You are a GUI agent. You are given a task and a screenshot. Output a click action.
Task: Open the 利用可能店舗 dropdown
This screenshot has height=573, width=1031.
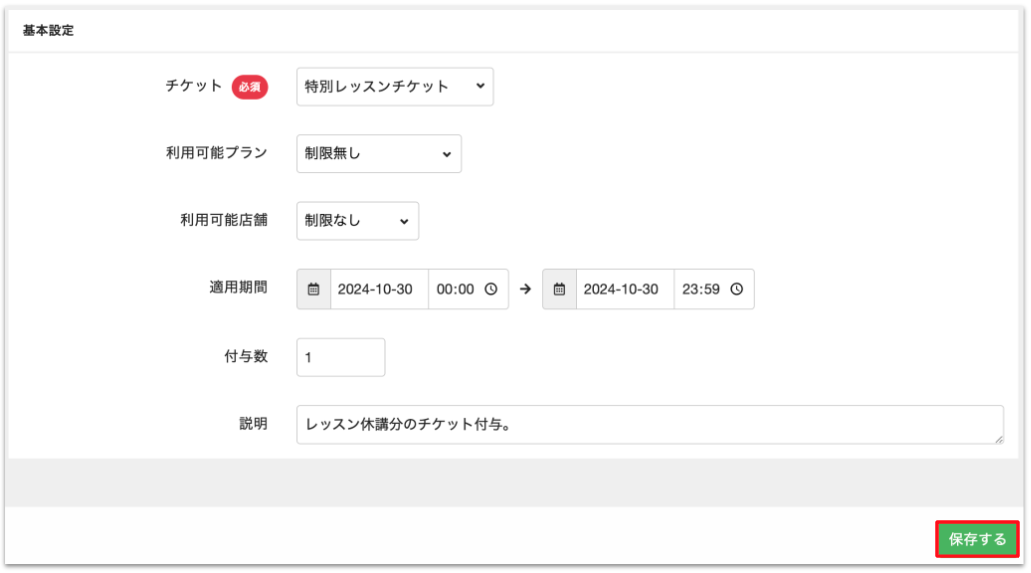[357, 221]
